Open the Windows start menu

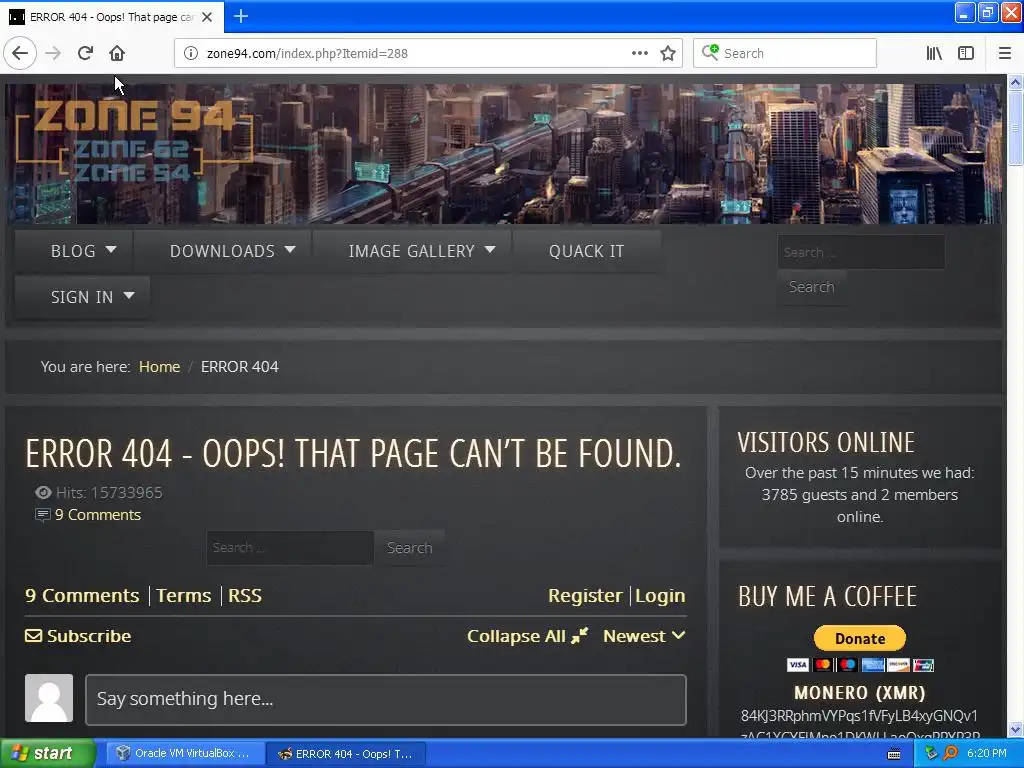click(47, 753)
